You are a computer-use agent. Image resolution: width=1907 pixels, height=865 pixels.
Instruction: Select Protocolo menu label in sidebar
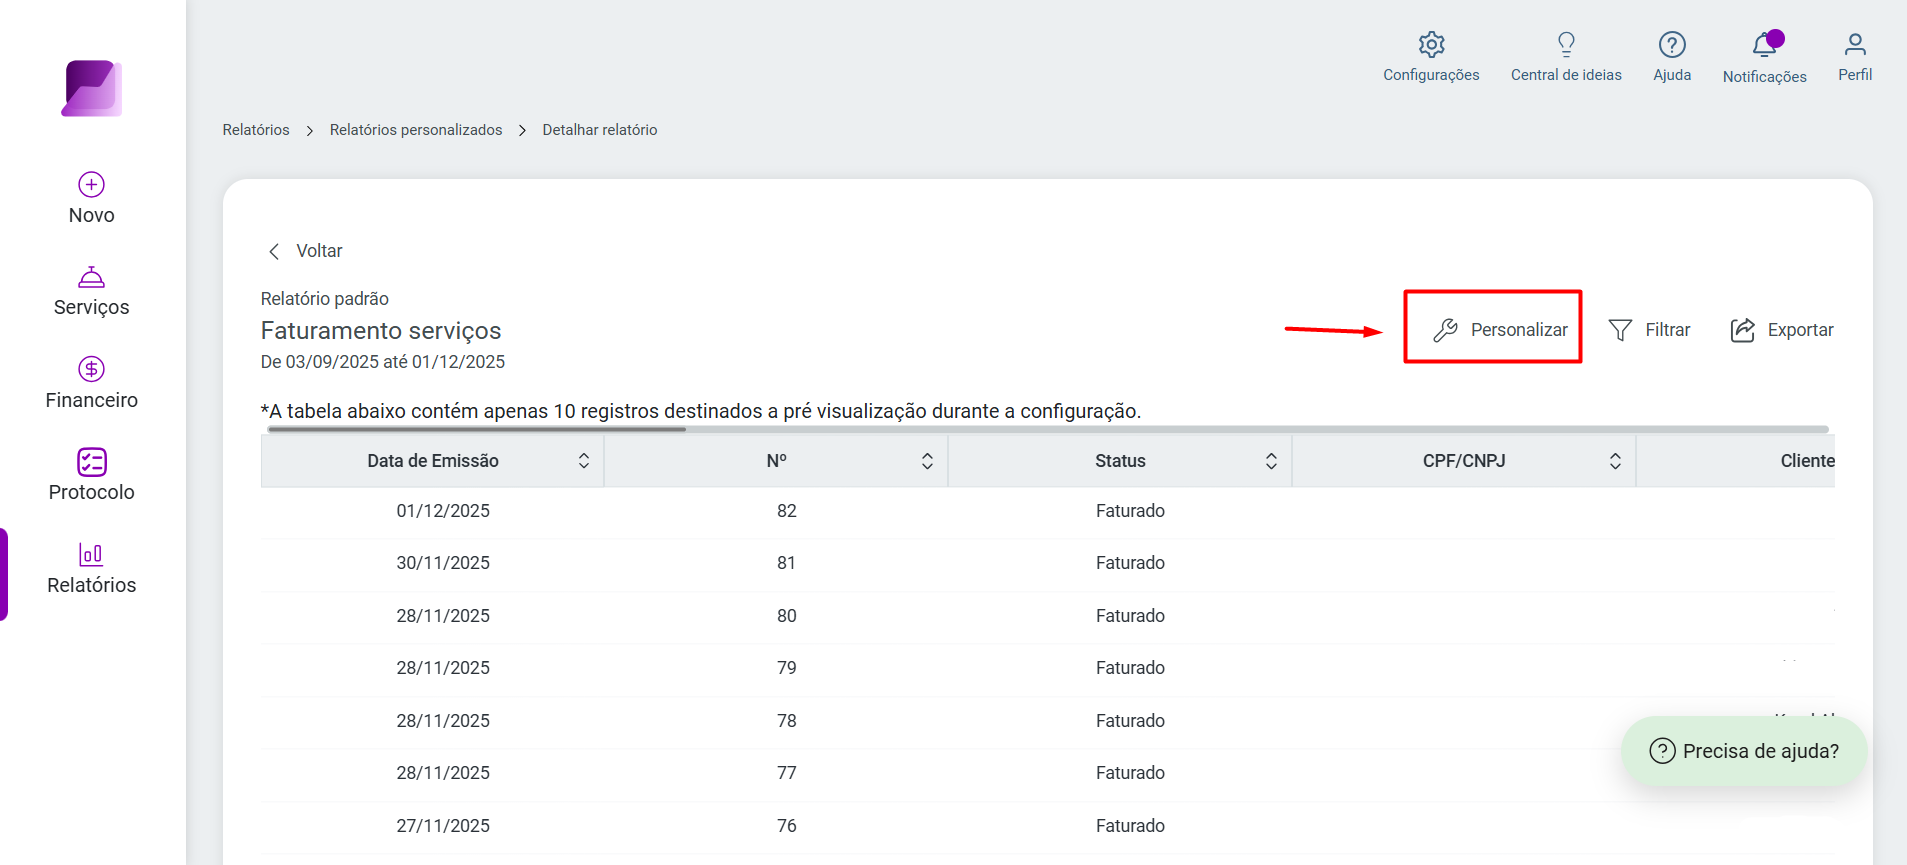click(x=91, y=492)
